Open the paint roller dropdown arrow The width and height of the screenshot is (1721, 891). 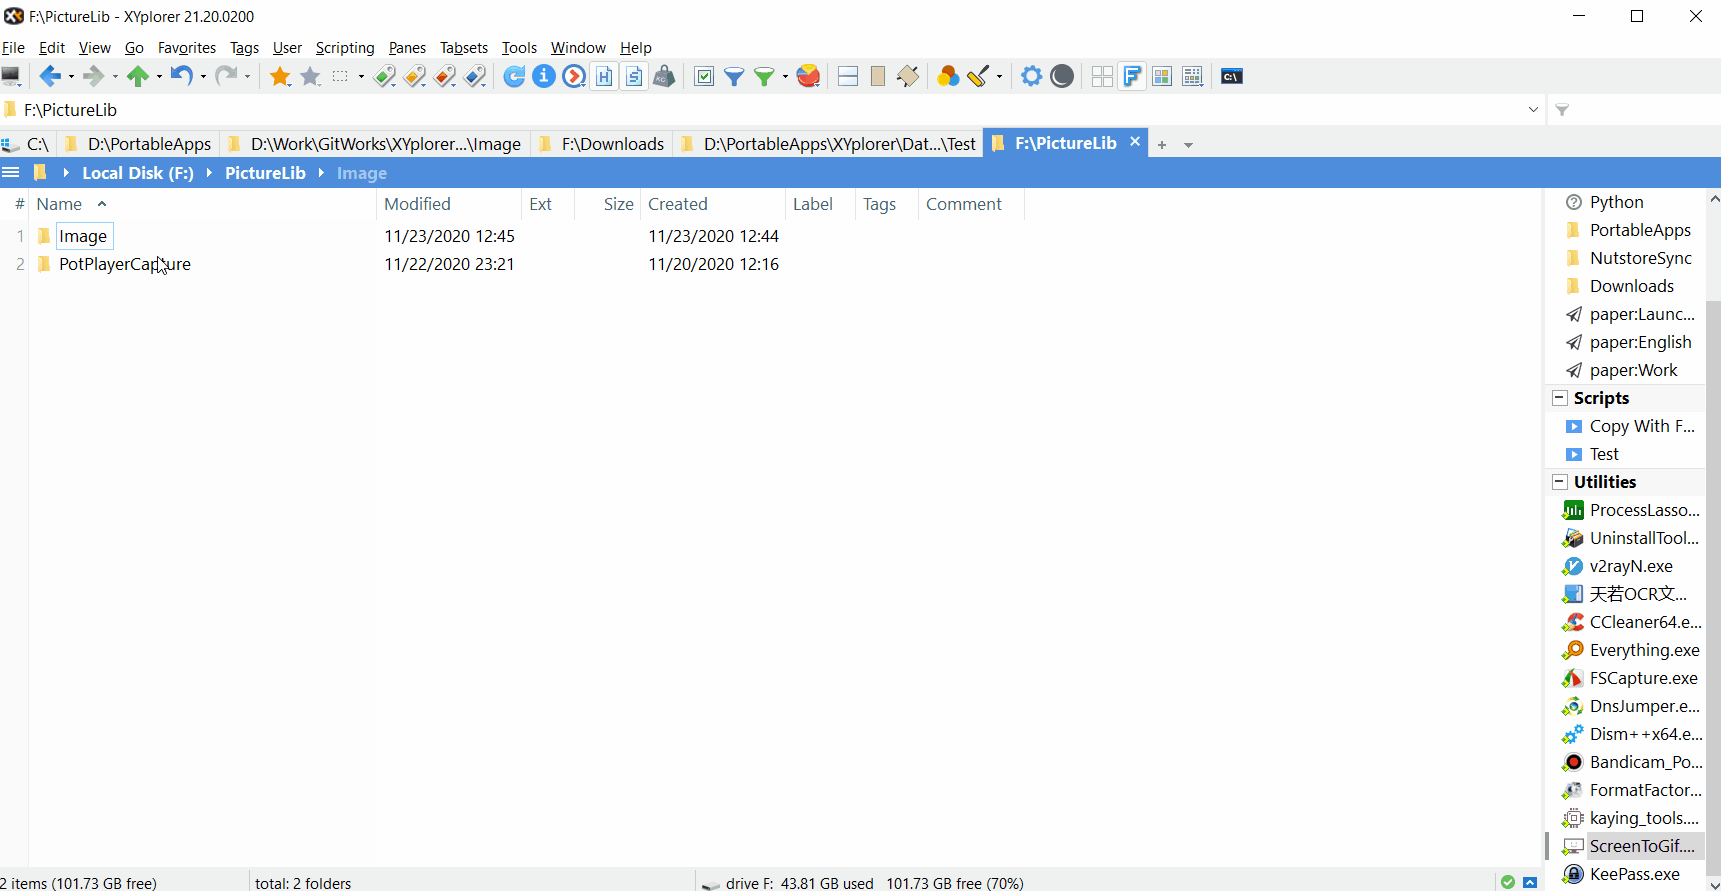(999, 77)
